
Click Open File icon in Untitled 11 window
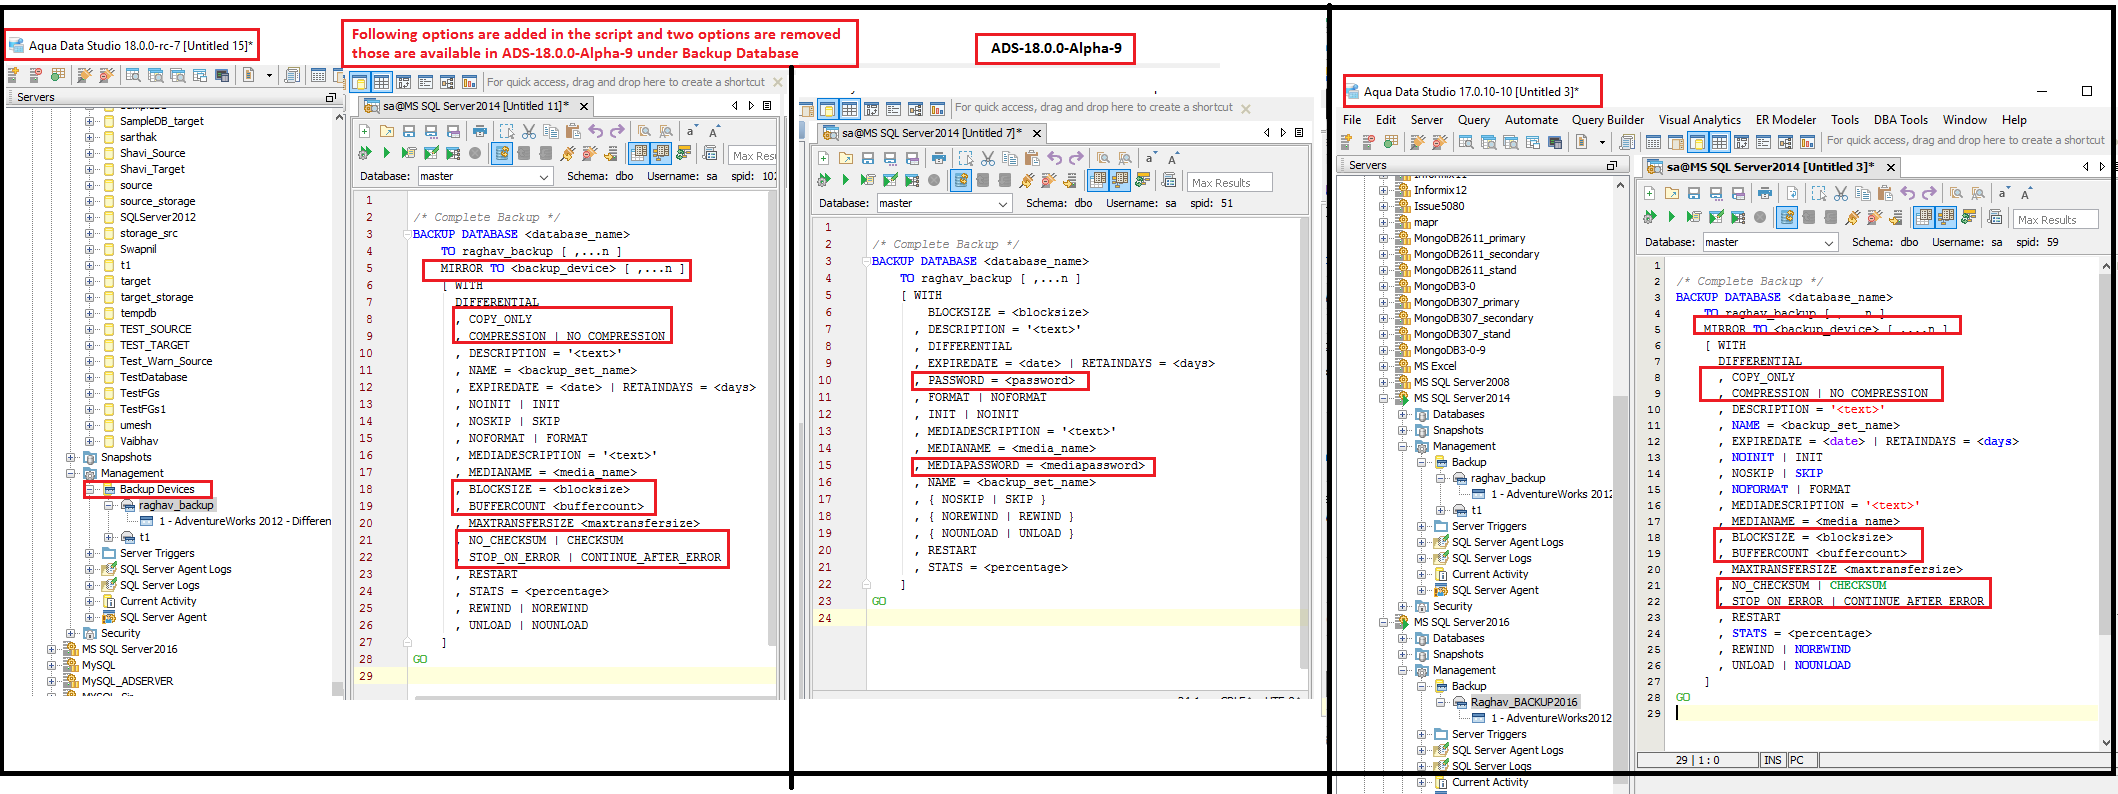387,131
